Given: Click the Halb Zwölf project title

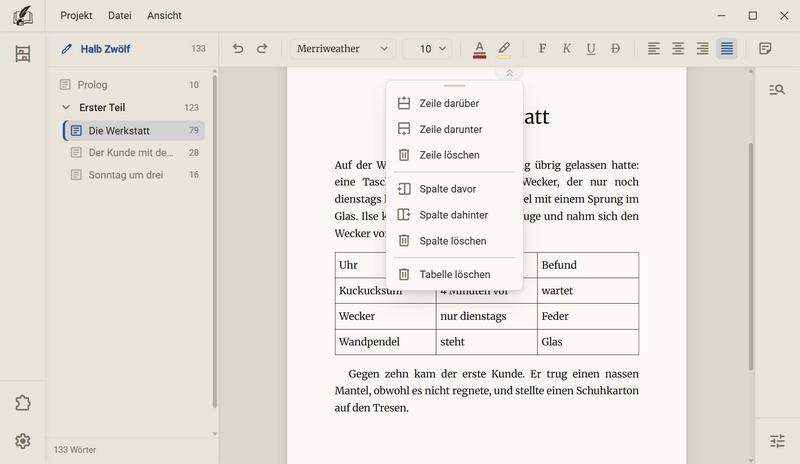Looking at the screenshot, I should coord(105,49).
